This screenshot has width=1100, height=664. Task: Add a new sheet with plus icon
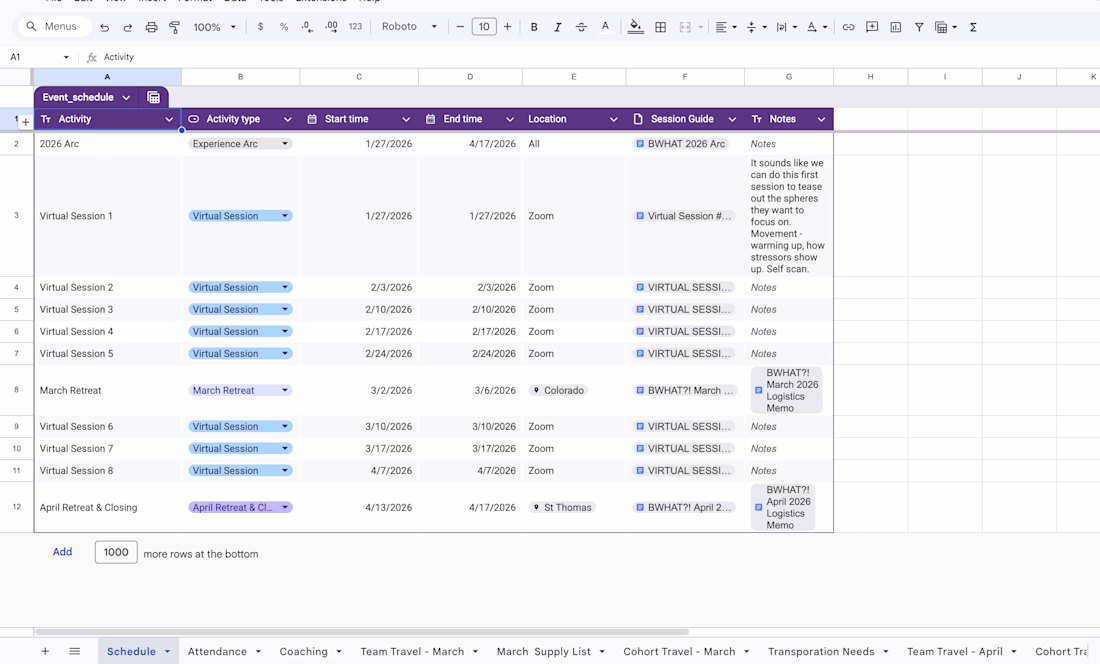[45, 651]
